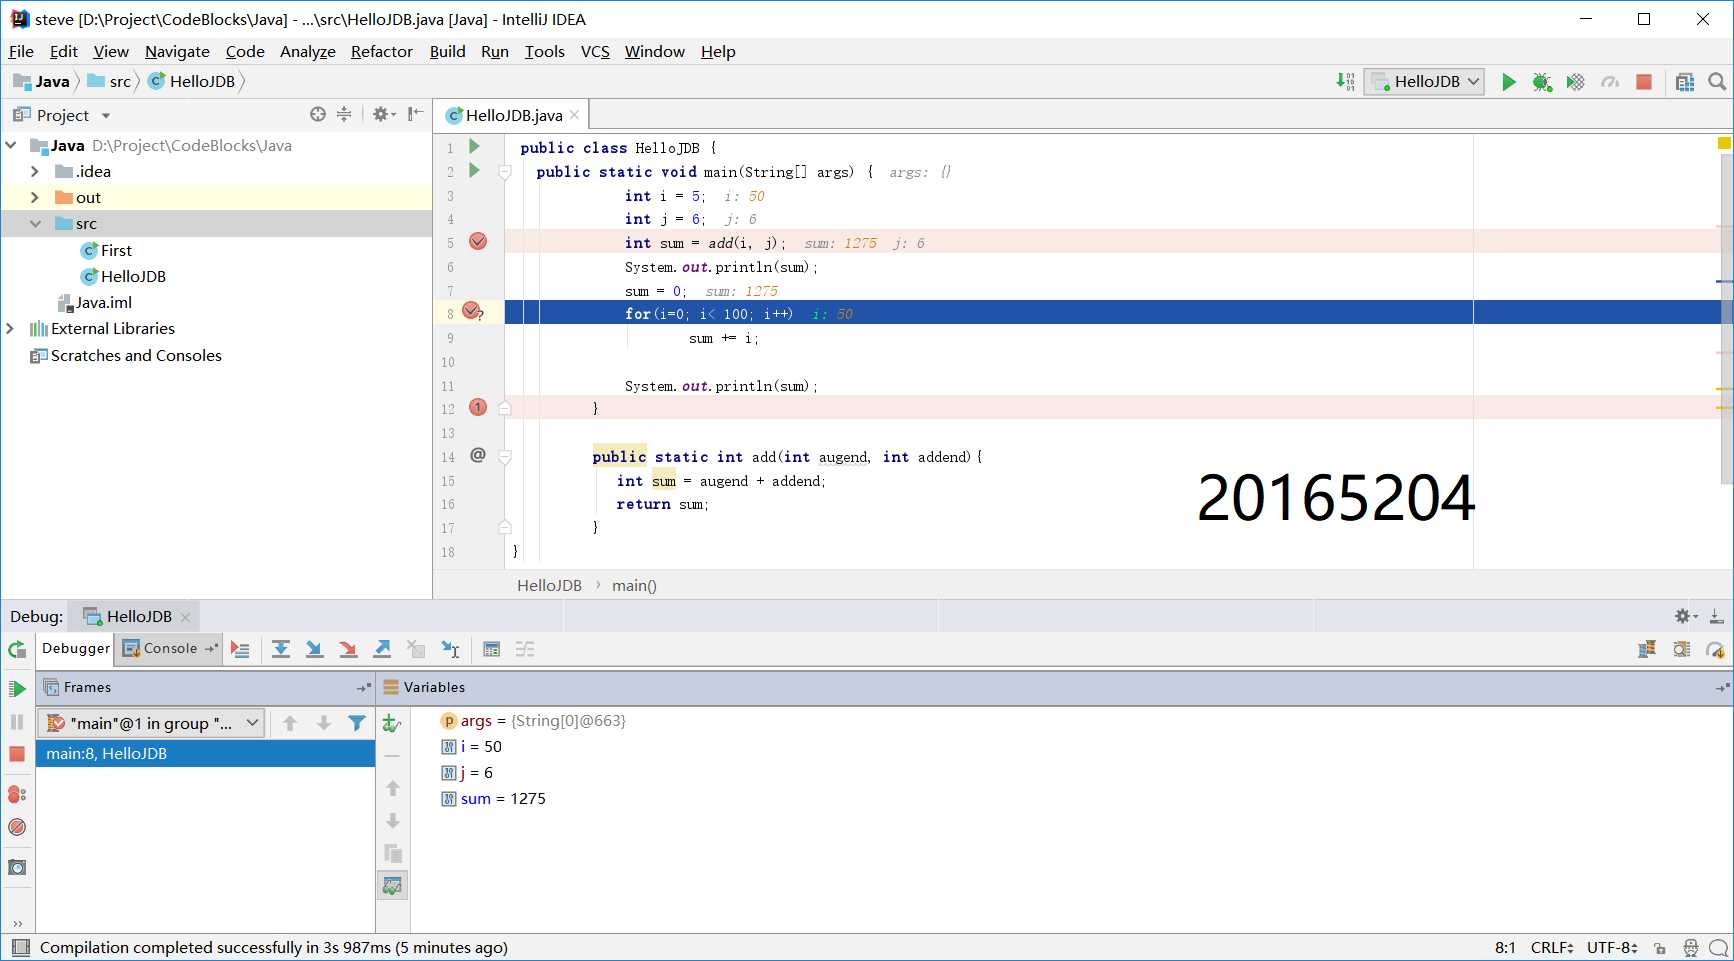This screenshot has height=961, width=1734.
Task: Expand the out folder in the tree
Action: coord(35,198)
